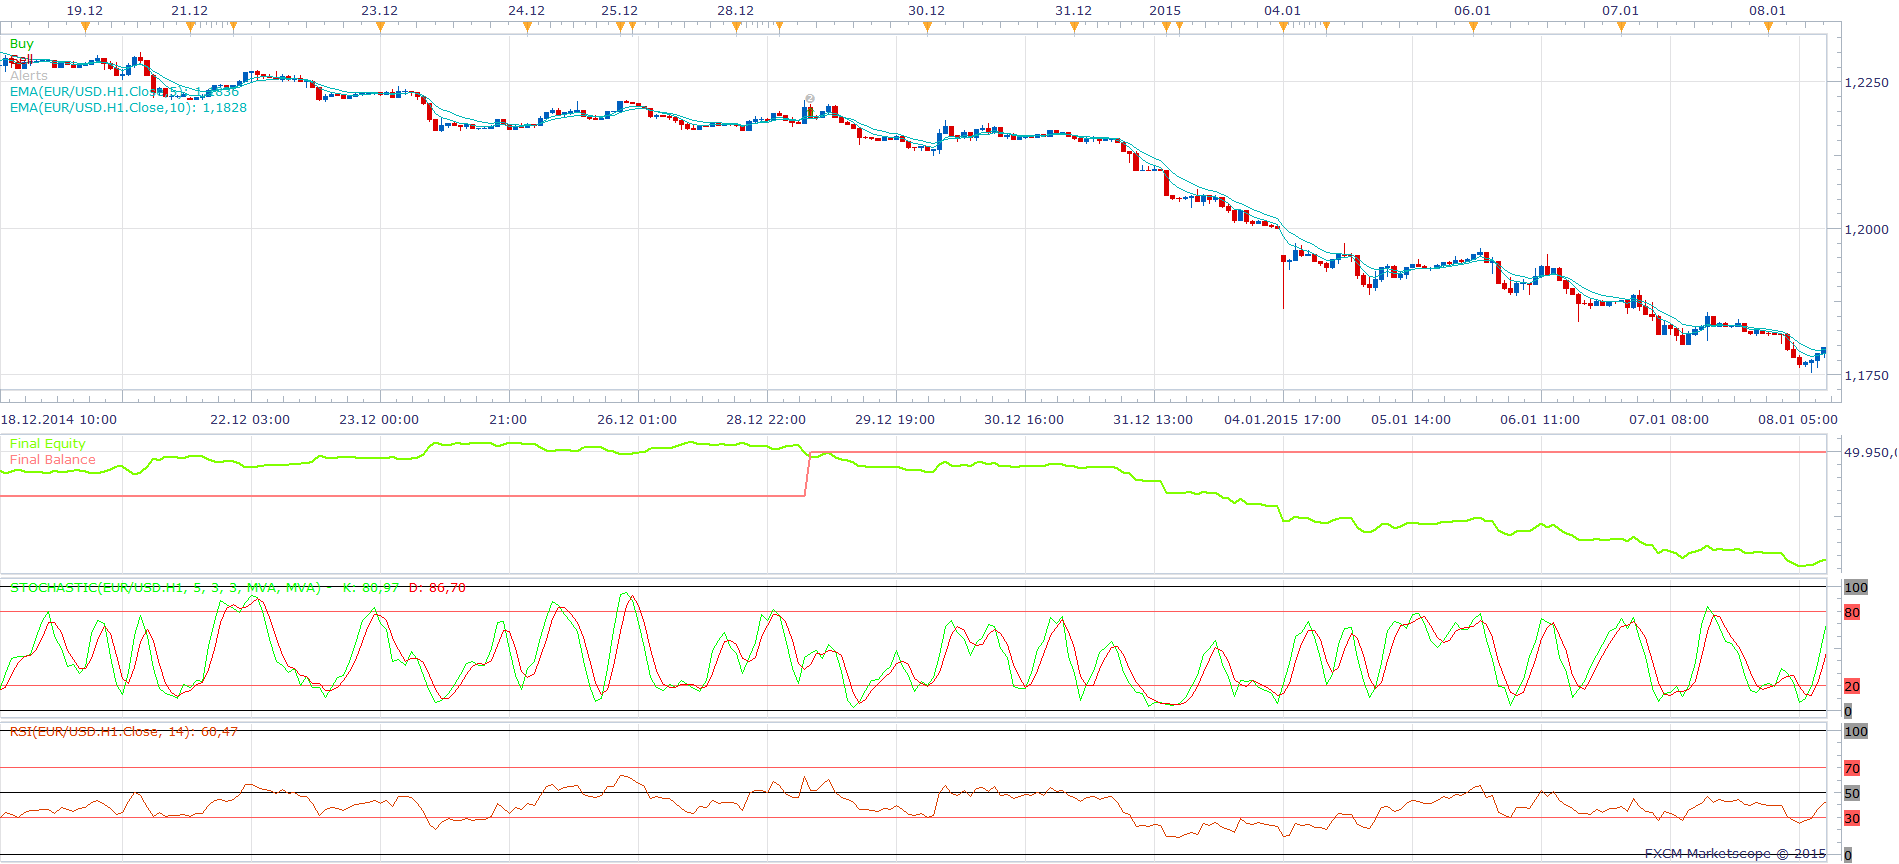Click the 05.01 14:00 time axis label
This screenshot has width=1899, height=864.
click(x=1411, y=420)
